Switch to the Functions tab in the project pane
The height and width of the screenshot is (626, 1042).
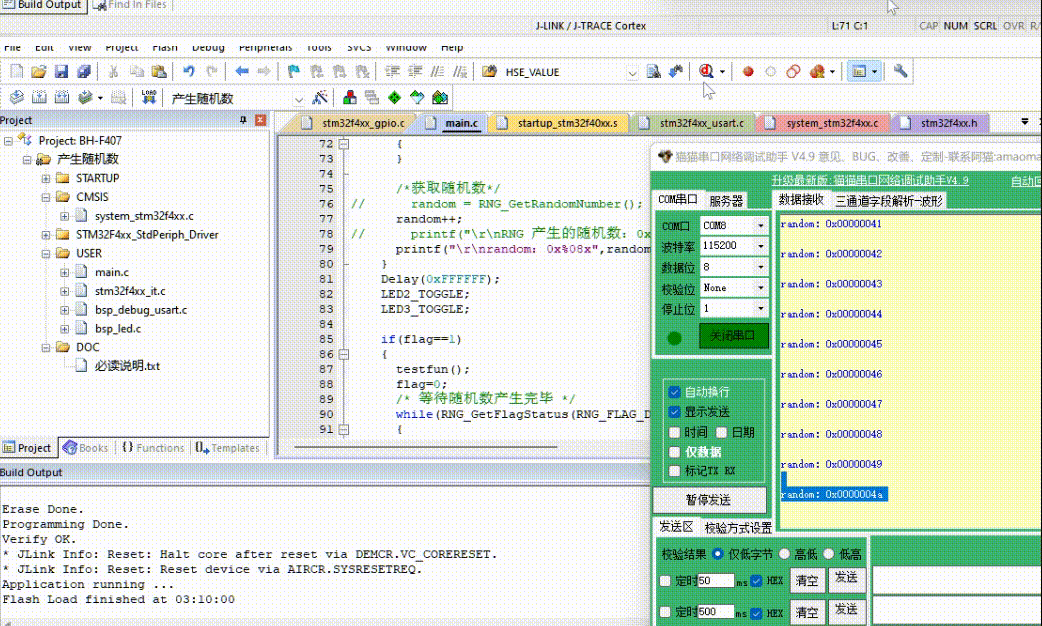(154, 448)
